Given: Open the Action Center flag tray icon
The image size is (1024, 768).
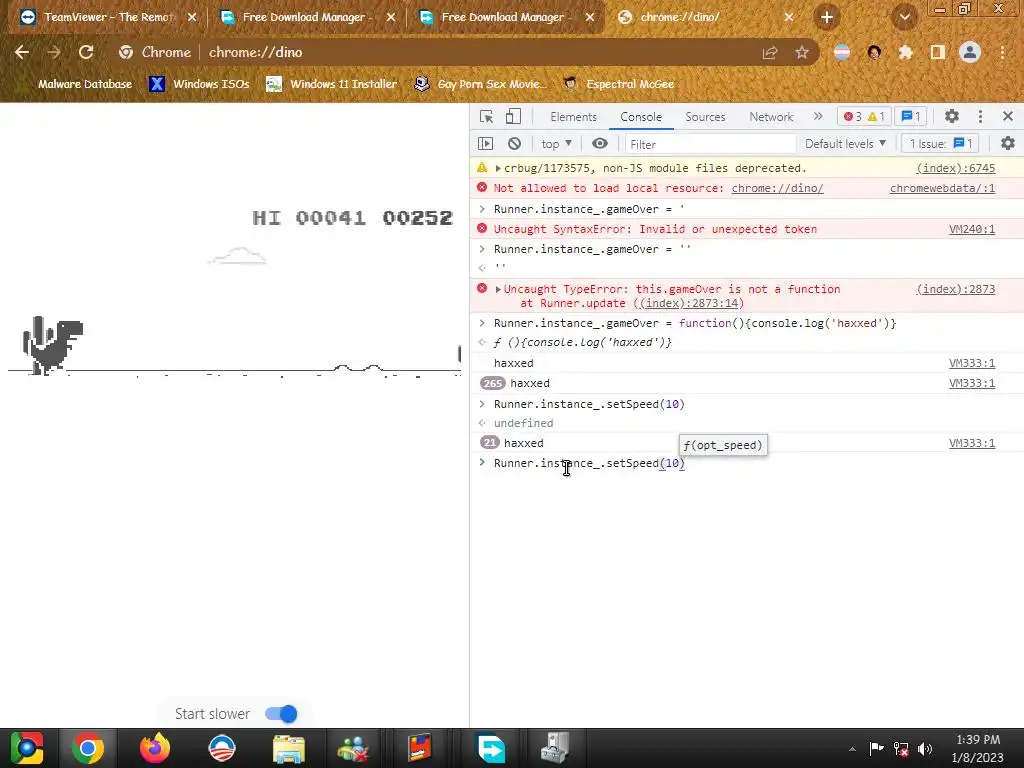Looking at the screenshot, I should pos(876,748).
